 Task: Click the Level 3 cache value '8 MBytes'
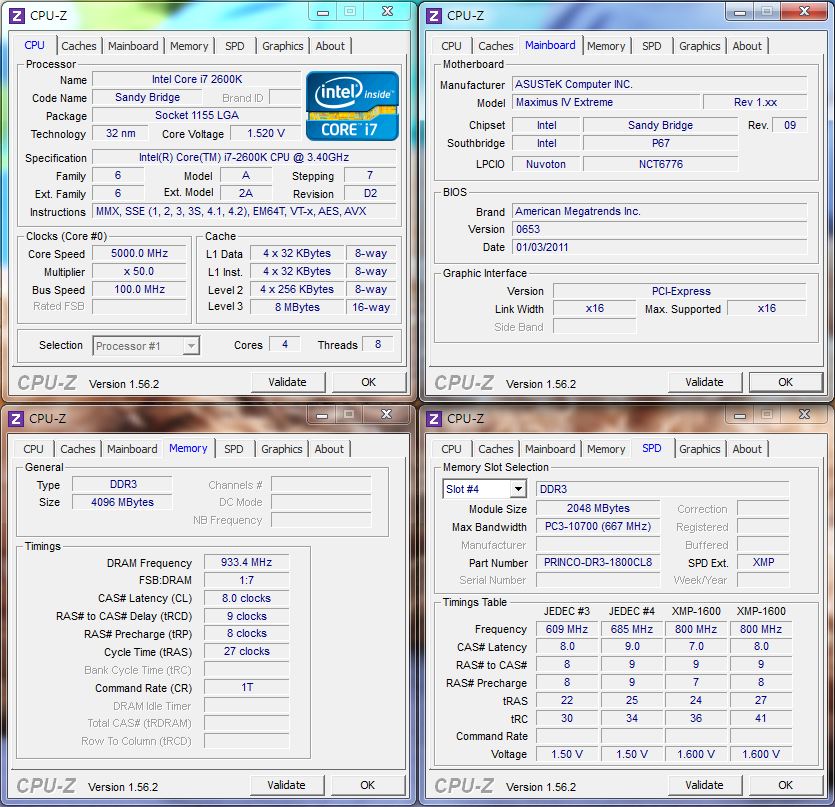(297, 307)
